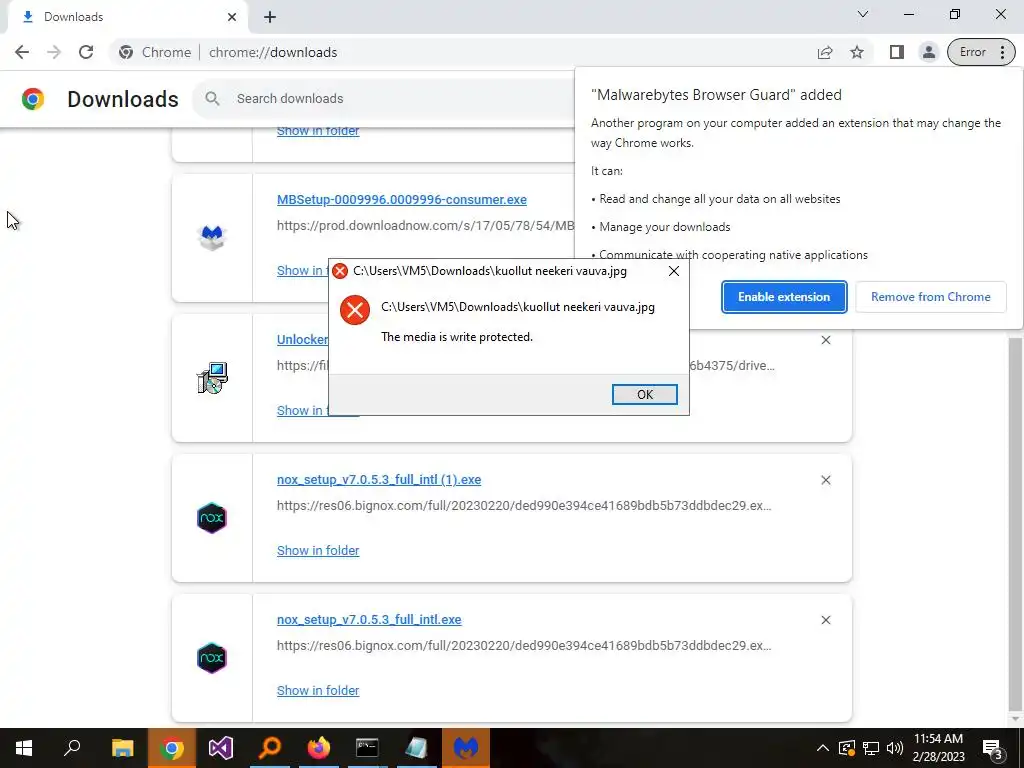
Task: Click the Chrome taskbar icon
Action: [x=172, y=748]
